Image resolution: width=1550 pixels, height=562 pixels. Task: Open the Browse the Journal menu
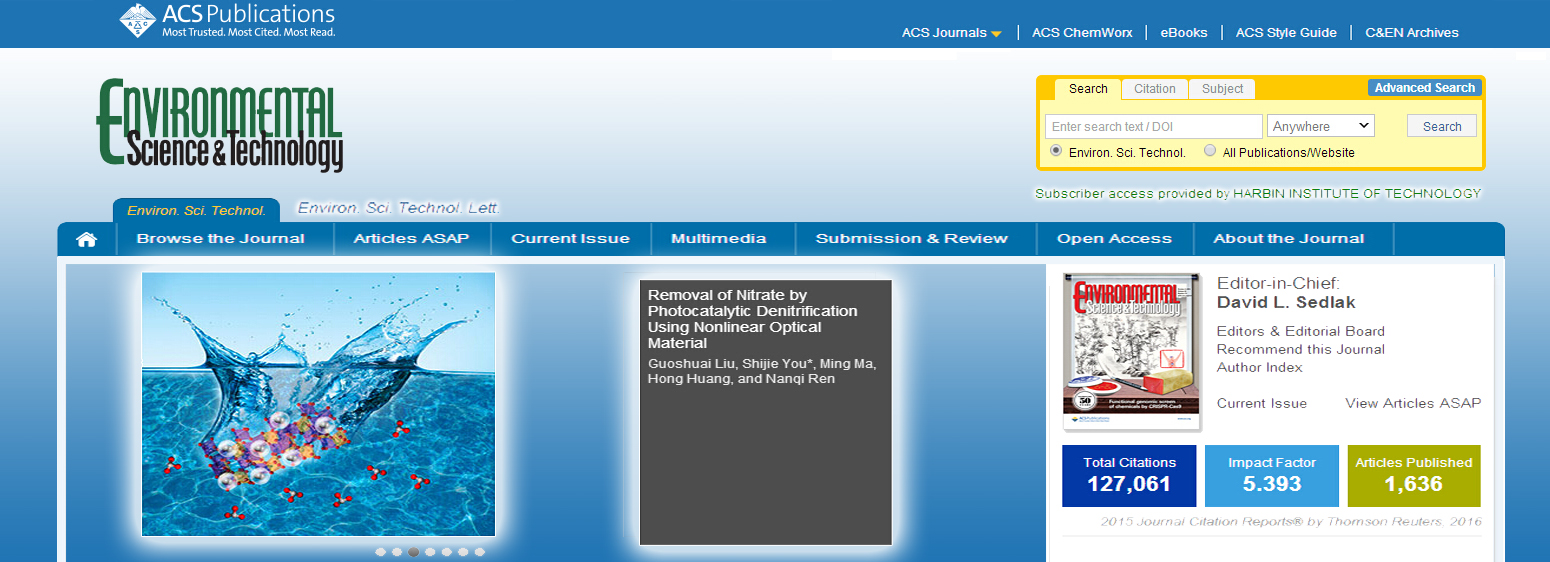(x=220, y=239)
